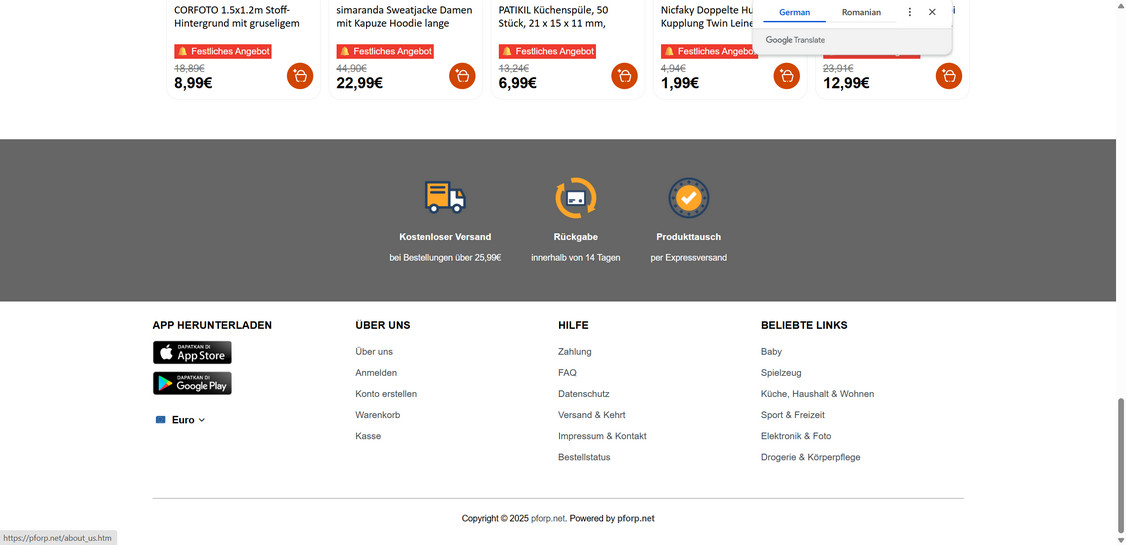Open the Zahlung help link
The image size is (1126, 545).
click(x=575, y=352)
